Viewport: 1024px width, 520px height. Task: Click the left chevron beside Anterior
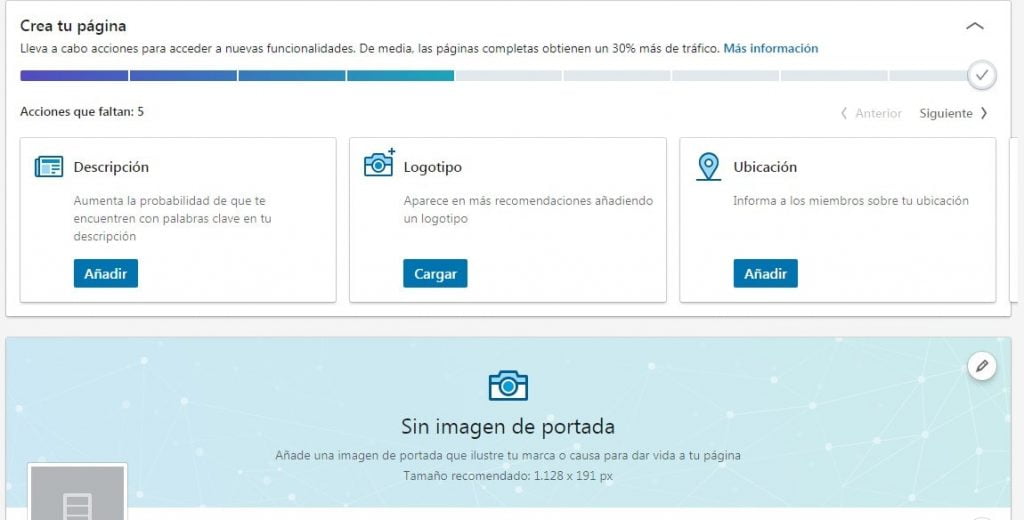coord(844,113)
